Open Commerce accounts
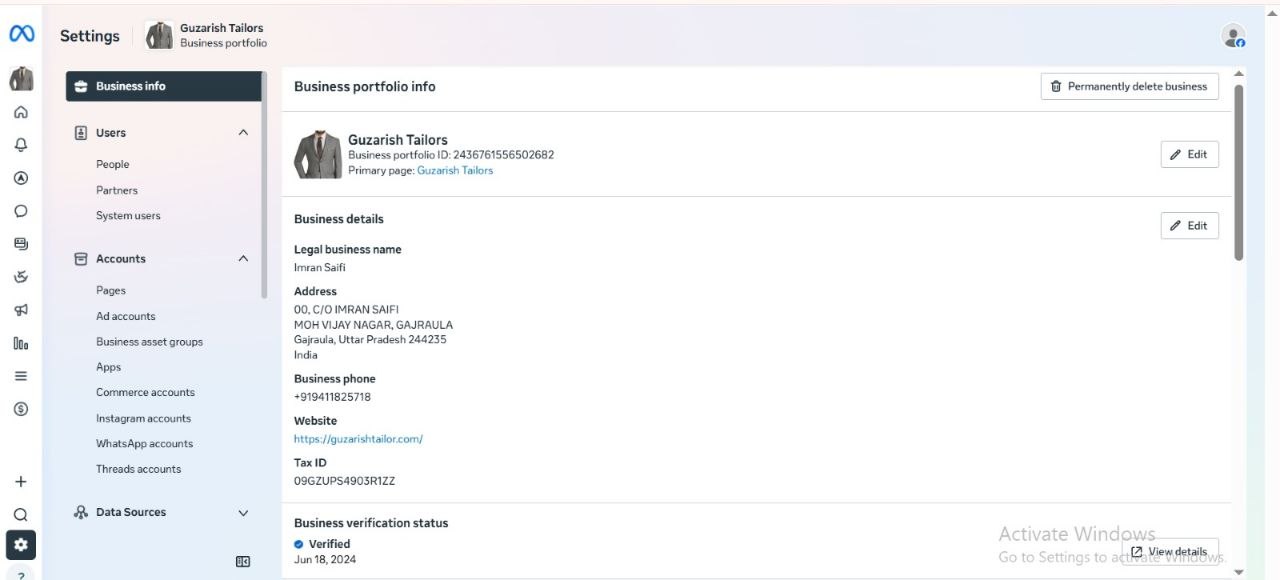Viewport: 1280px width, 580px height. (x=145, y=393)
